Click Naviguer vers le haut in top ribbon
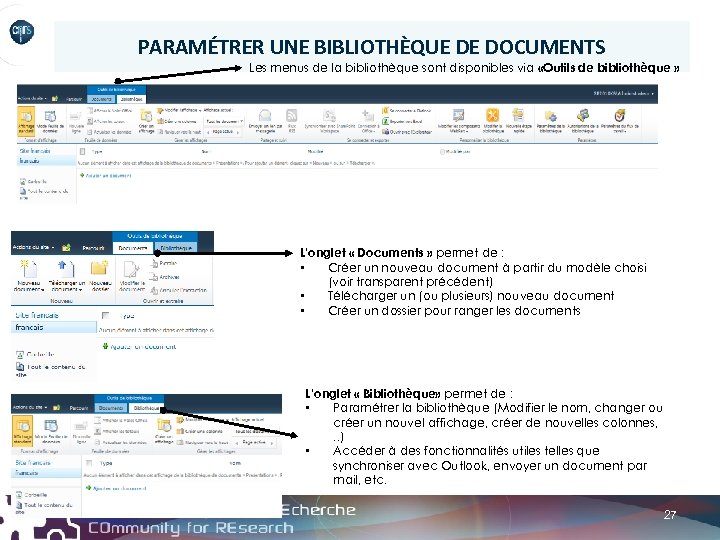Image resolution: width=720 pixels, height=540 pixels. (x=180, y=132)
